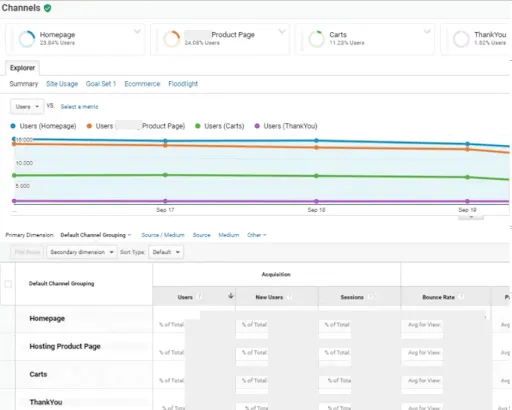This screenshot has width=512, height=410.
Task: Click the Users column sort arrow
Action: 230,296
